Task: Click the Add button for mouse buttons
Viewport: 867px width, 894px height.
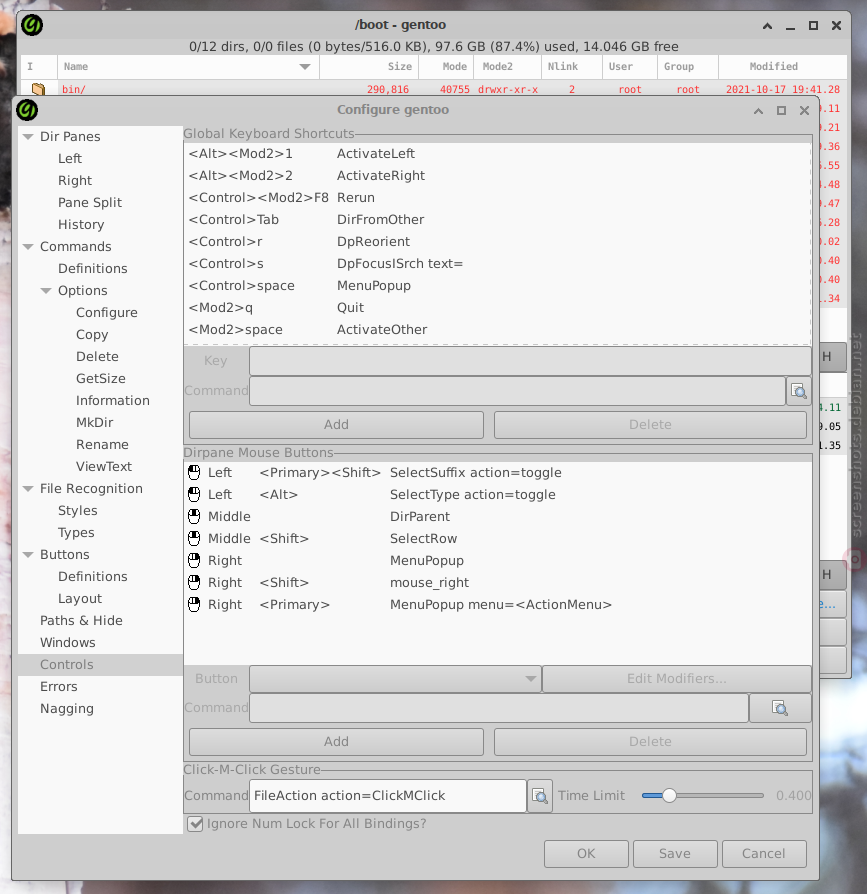Action: coord(336,742)
